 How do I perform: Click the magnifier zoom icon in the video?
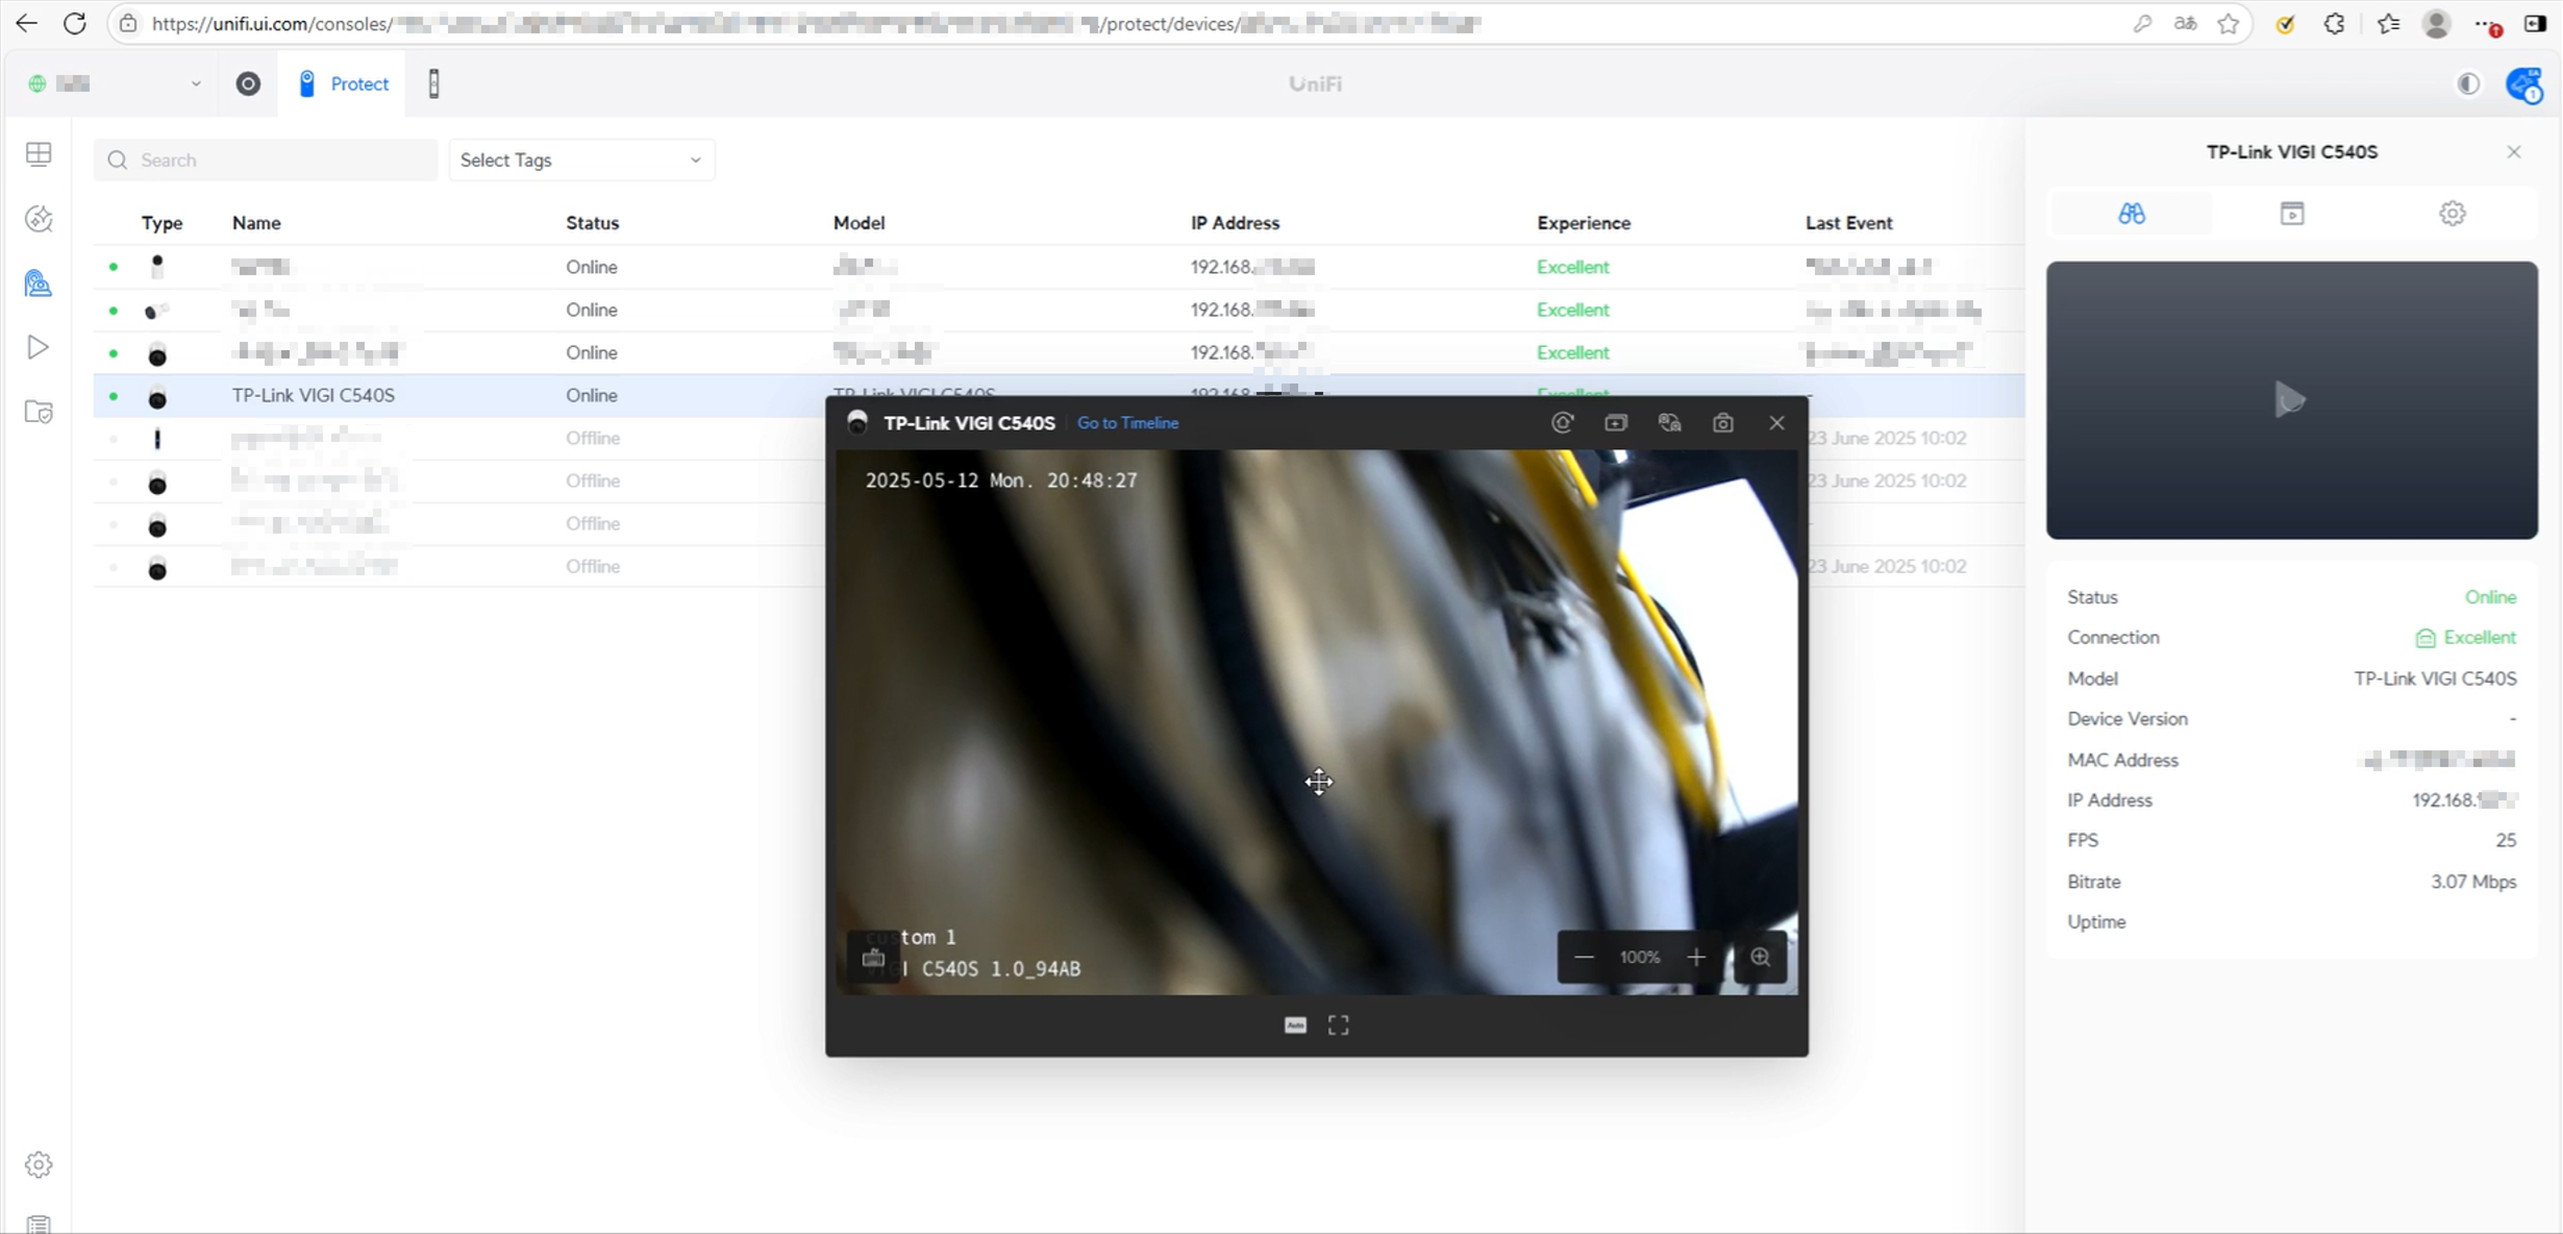pyautogui.click(x=1760, y=958)
